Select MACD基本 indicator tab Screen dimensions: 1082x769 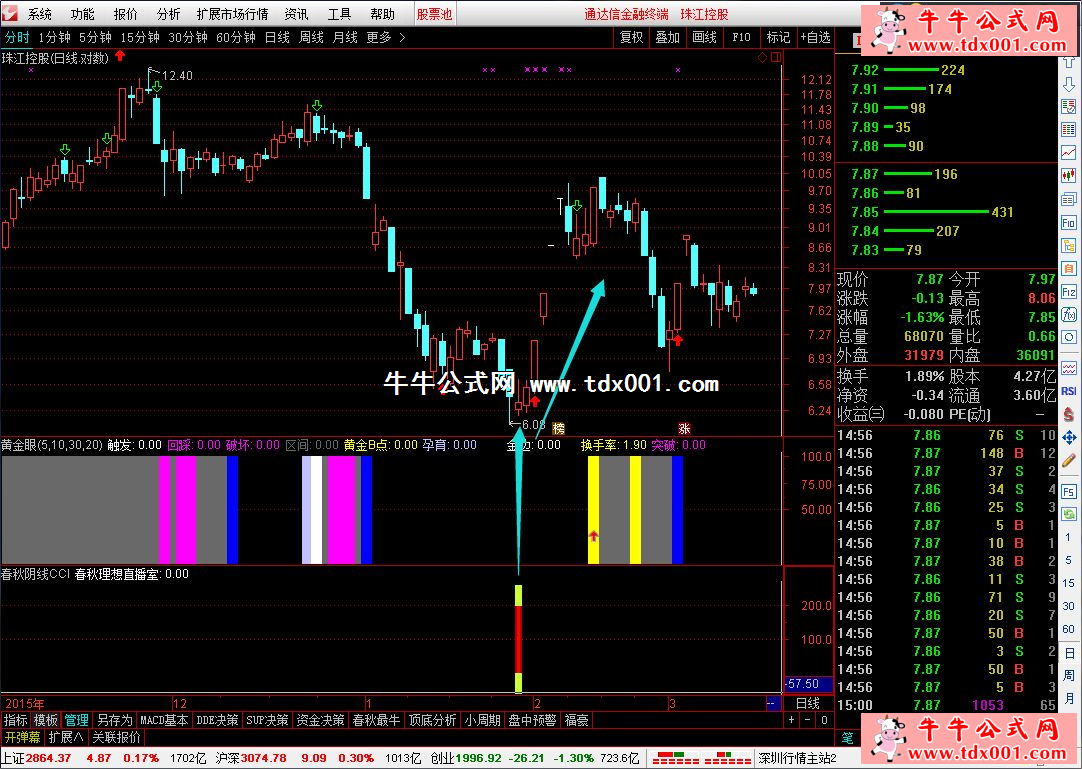164,720
